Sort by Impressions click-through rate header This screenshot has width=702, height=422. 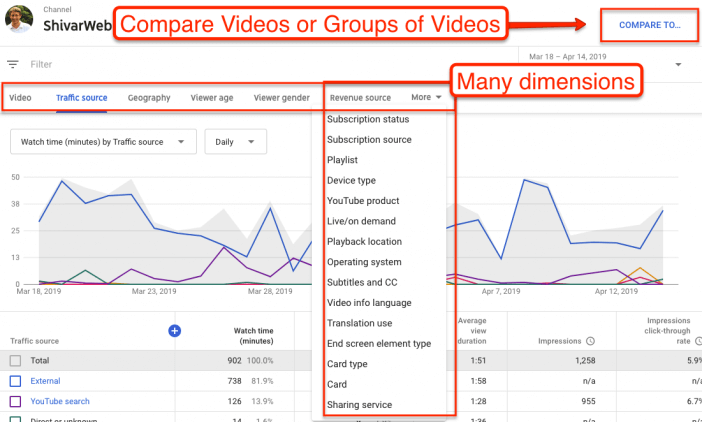tap(668, 331)
